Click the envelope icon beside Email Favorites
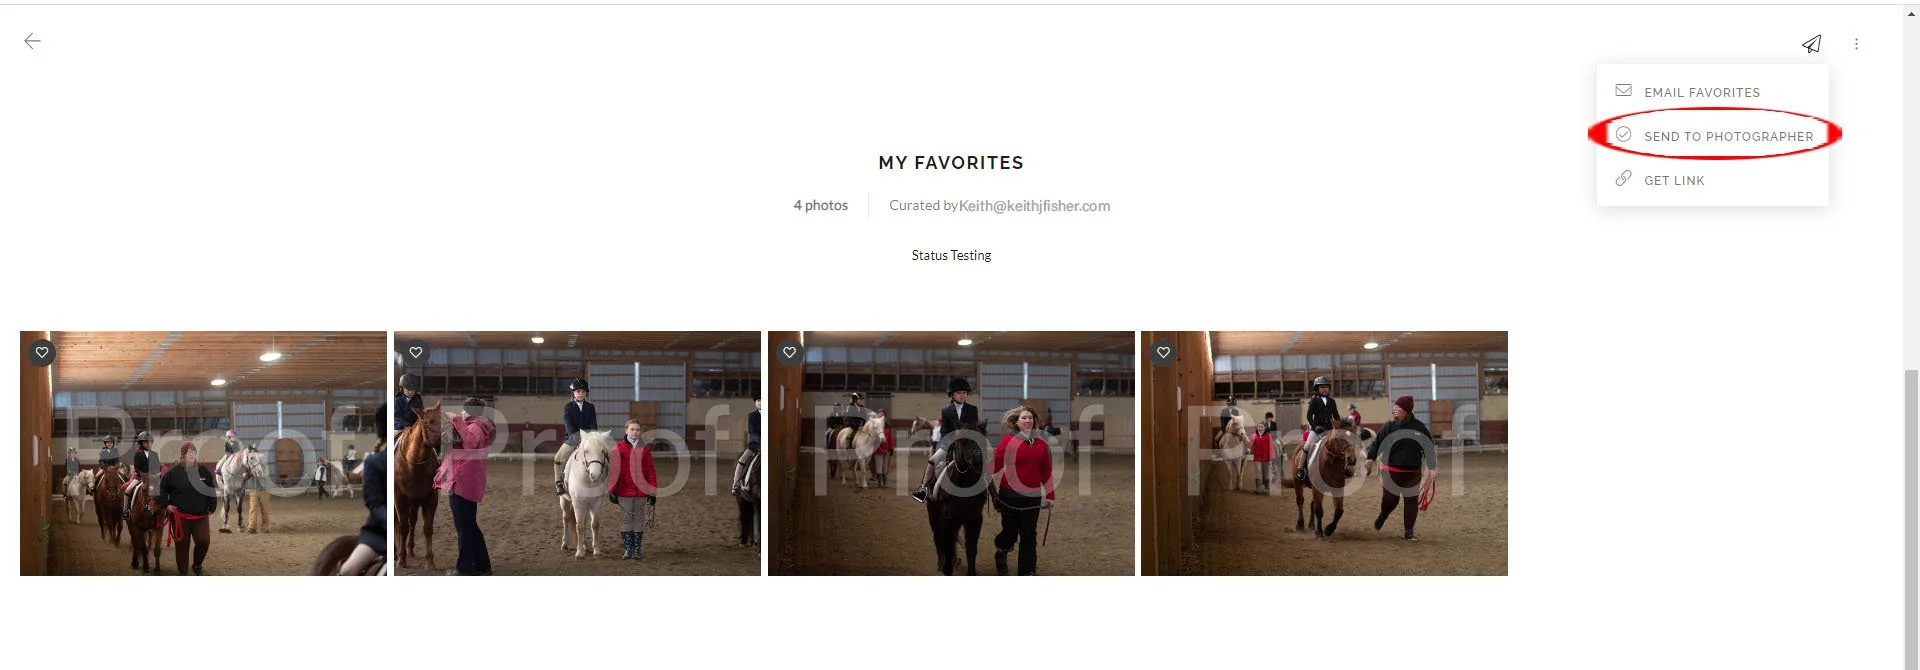The height and width of the screenshot is (670, 1920). click(x=1623, y=91)
